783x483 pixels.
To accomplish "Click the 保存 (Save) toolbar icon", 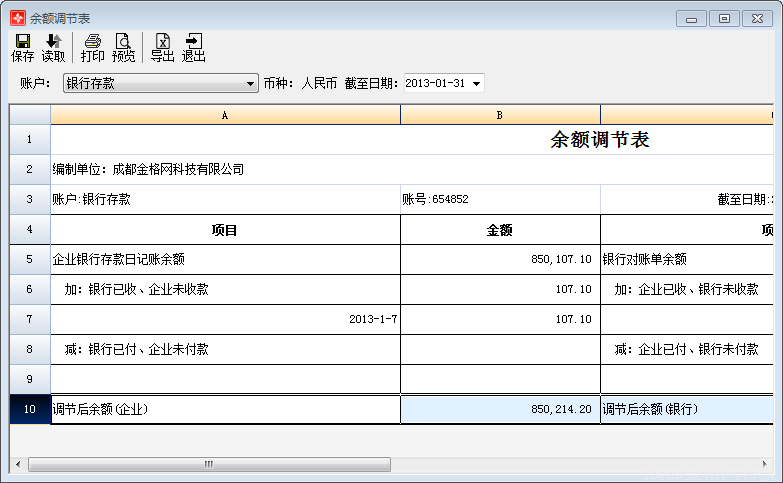I will click(x=22, y=47).
